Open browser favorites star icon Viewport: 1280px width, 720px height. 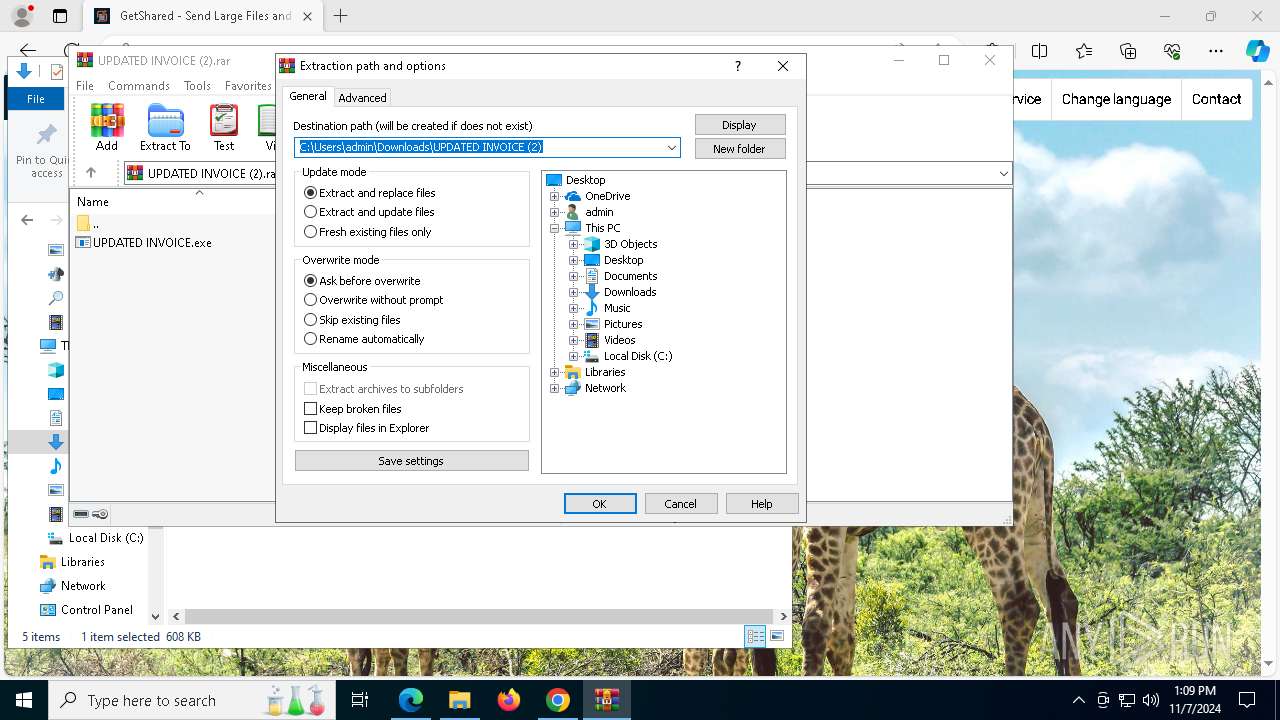pyautogui.click(x=1084, y=51)
